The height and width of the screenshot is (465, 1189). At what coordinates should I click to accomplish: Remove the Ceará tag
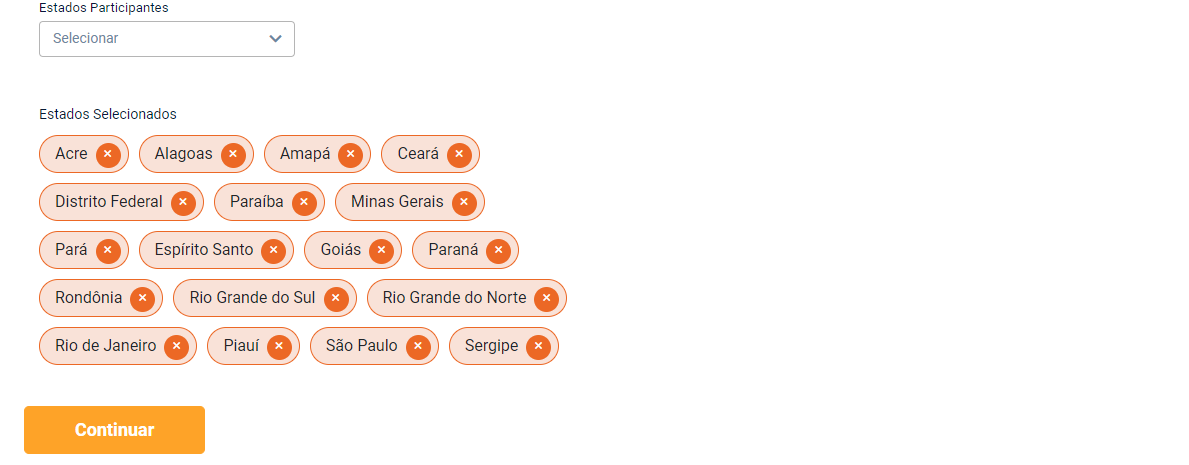coord(459,154)
